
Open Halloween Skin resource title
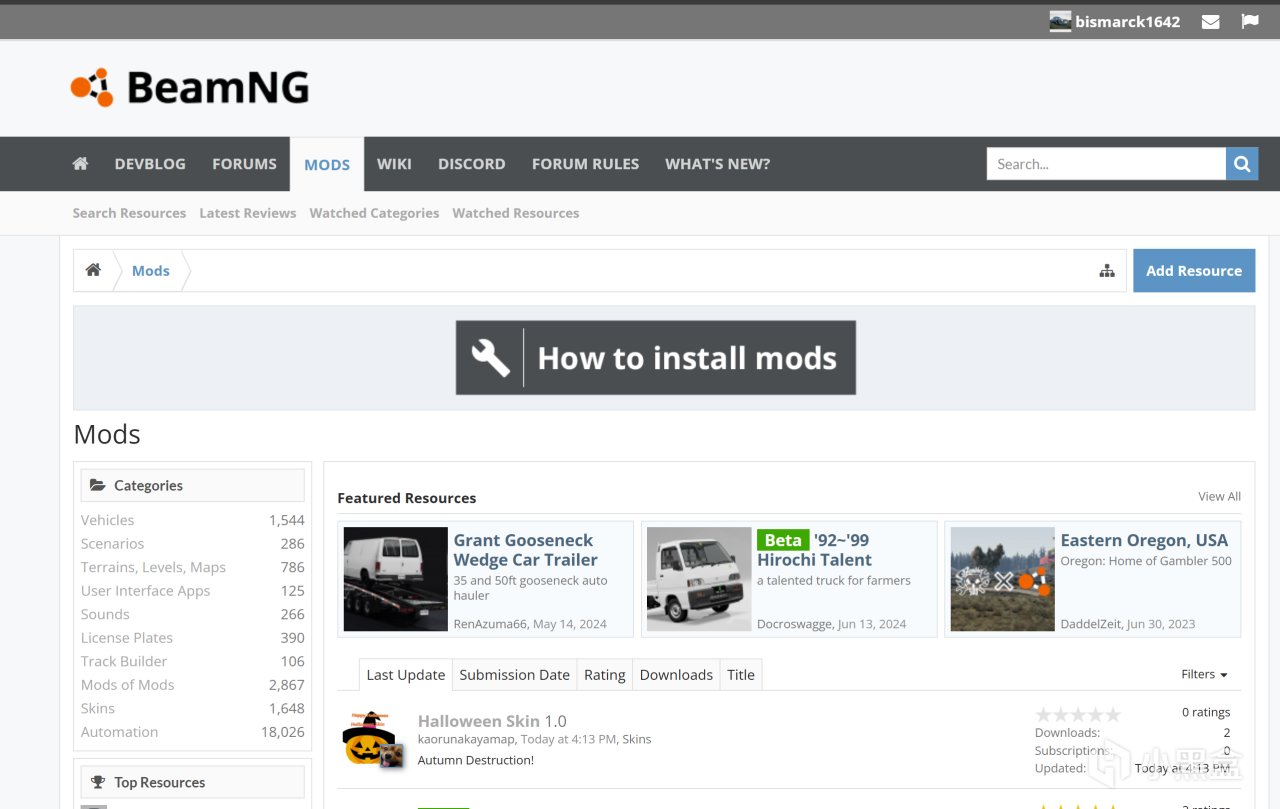coord(479,721)
